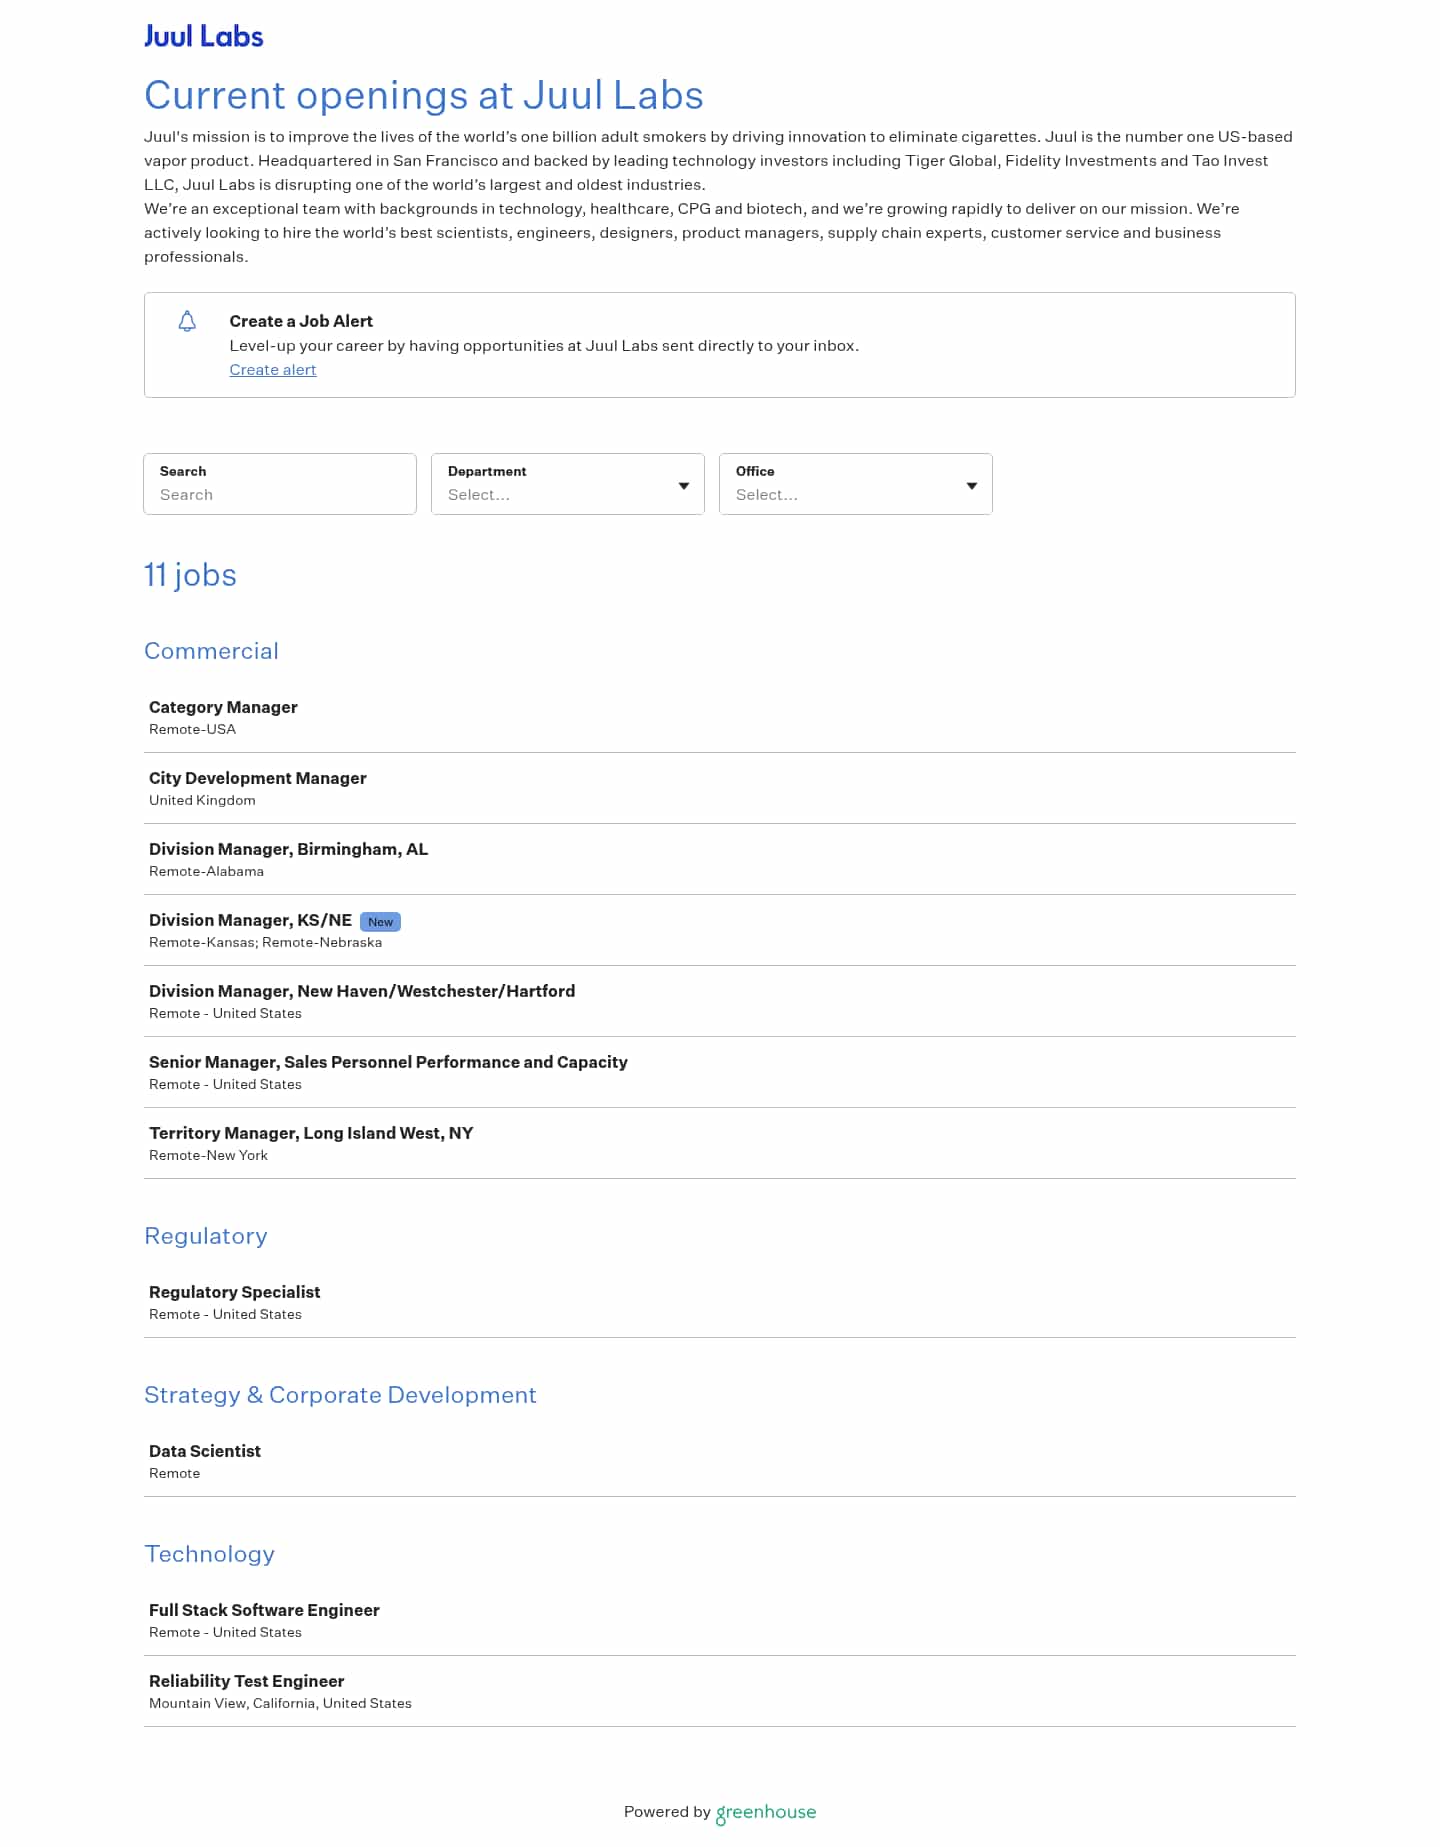Screen dimensions: 1440x1847
Task: Click the Greenhouse logo in footer
Action: point(766,1812)
